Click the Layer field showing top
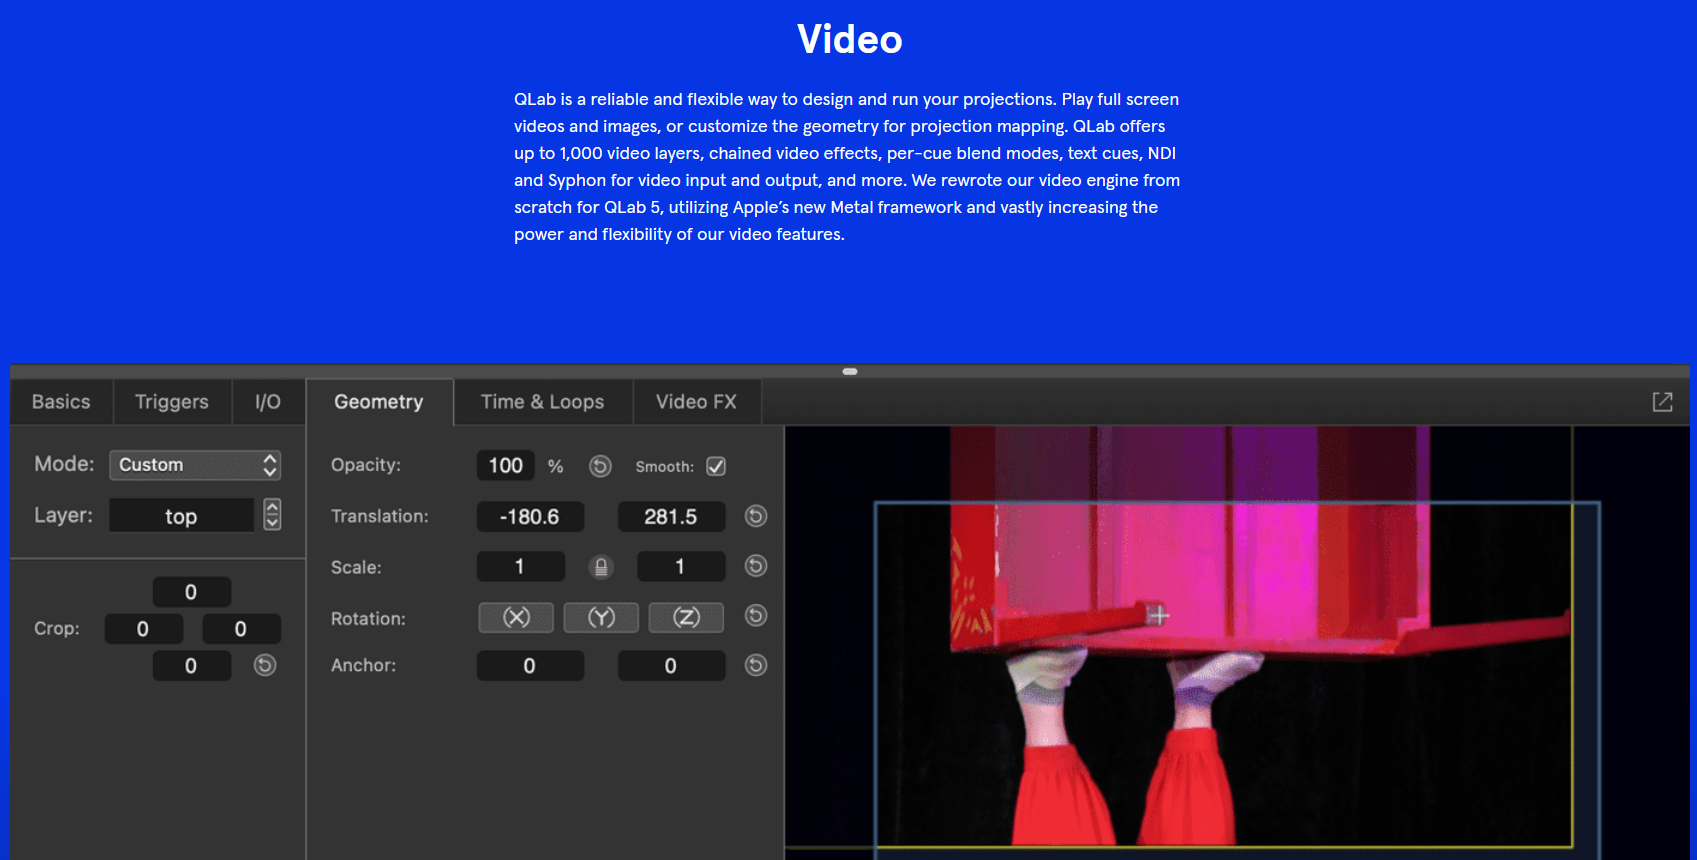 (x=181, y=516)
